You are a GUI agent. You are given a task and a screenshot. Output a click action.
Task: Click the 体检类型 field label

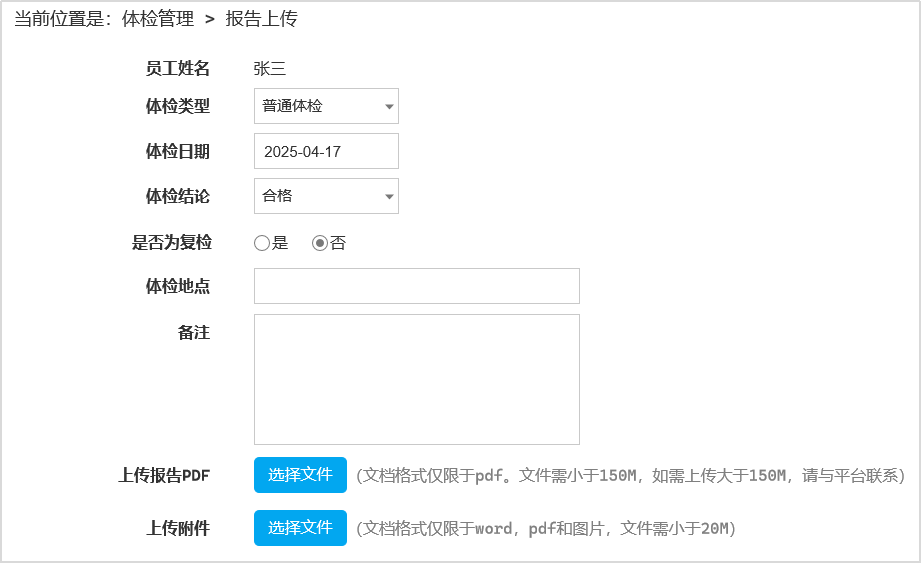178,106
